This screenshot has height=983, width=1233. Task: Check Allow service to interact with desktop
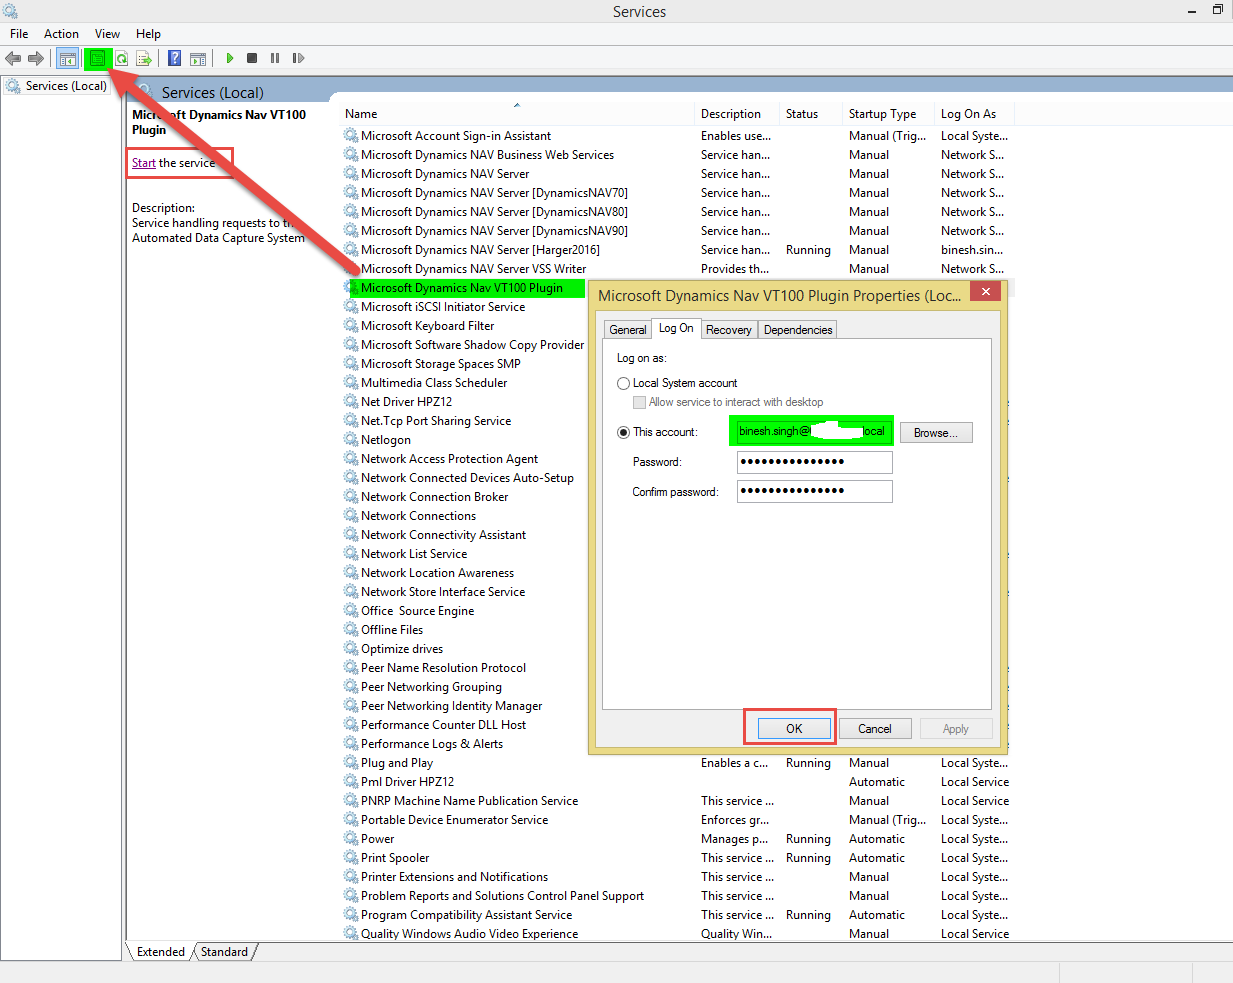[x=639, y=402]
